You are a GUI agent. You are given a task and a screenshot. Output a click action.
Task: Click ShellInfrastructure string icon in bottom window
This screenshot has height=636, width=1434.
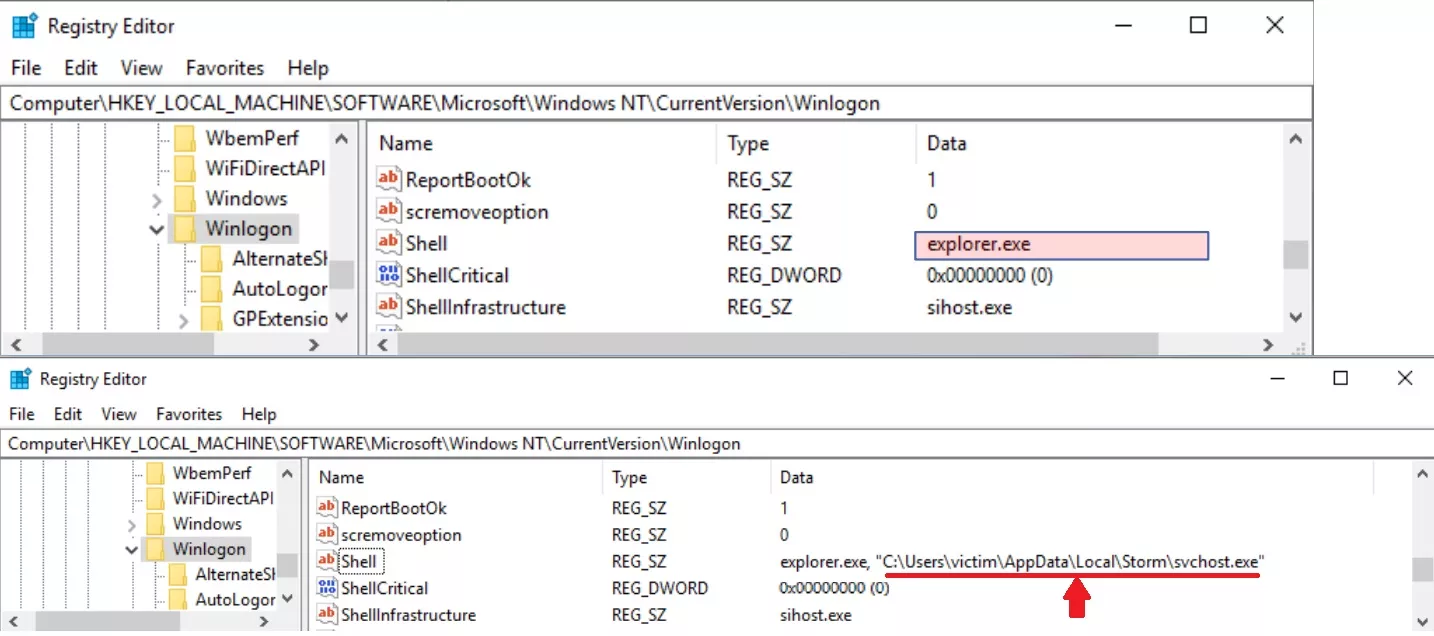(x=327, y=614)
